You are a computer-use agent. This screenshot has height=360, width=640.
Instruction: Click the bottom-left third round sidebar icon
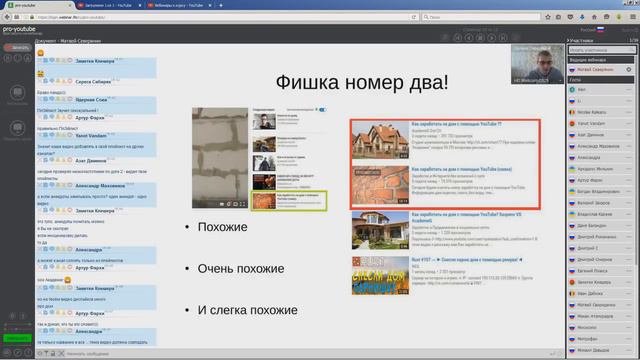[x=27, y=352]
